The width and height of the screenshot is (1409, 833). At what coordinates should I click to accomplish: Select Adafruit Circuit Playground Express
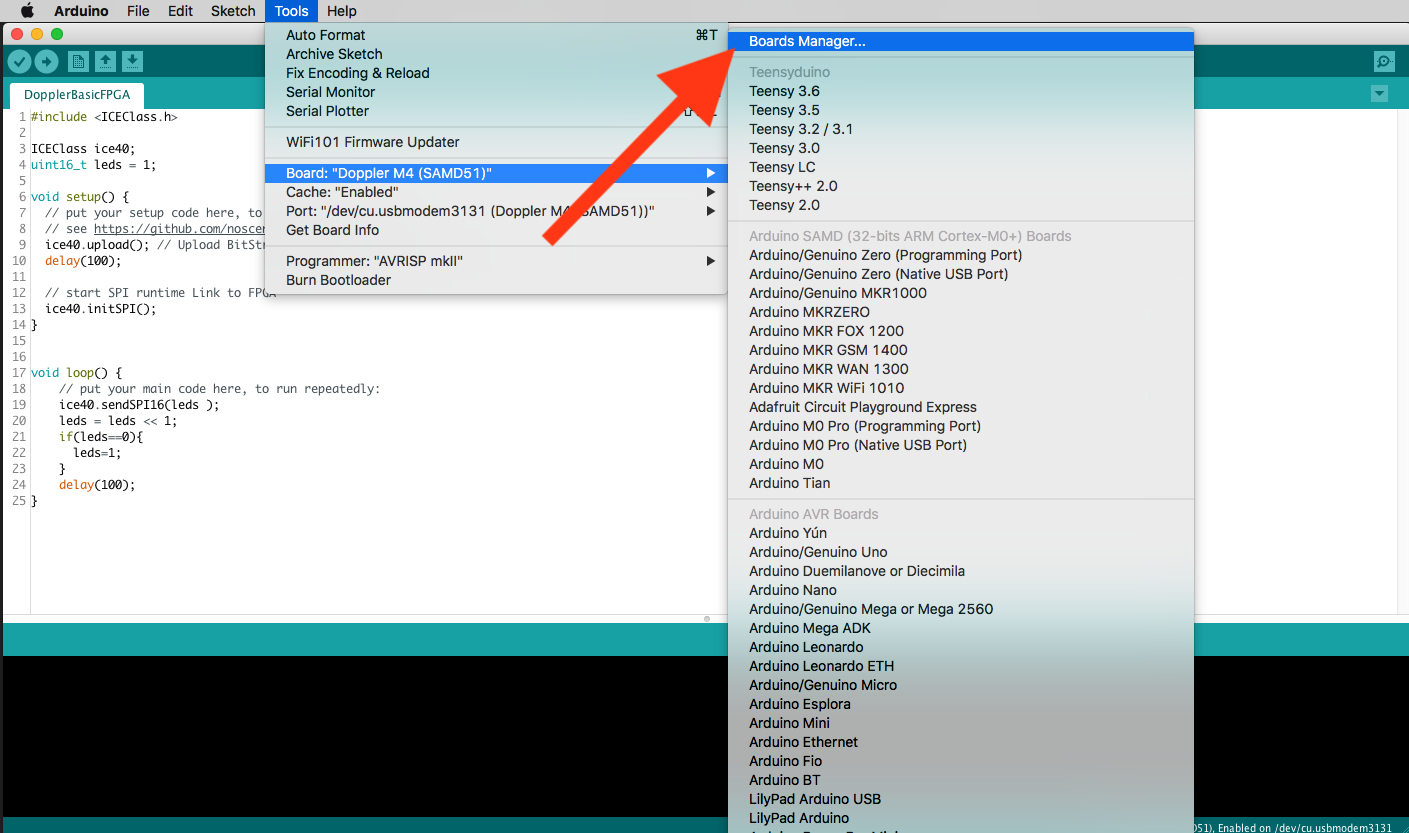coord(961,407)
